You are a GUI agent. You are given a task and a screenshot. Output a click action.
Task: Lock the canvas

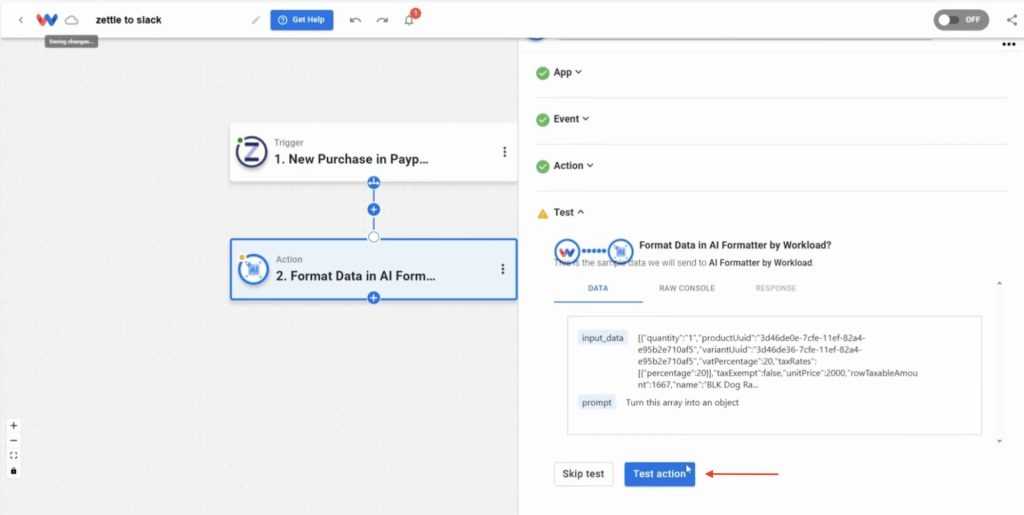click(x=14, y=471)
